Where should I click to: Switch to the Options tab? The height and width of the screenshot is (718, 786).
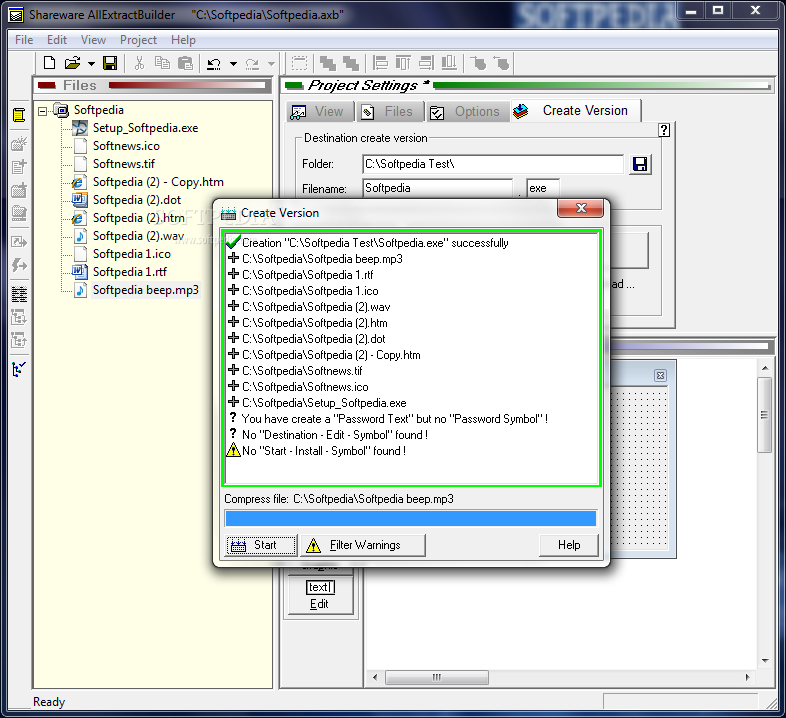click(x=467, y=111)
